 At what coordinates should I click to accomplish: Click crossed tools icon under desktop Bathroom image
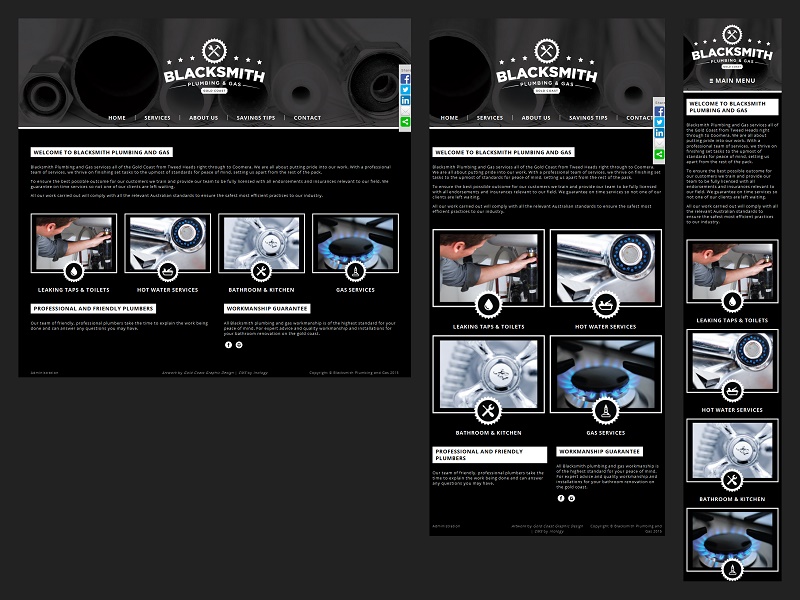pyautogui.click(x=261, y=271)
